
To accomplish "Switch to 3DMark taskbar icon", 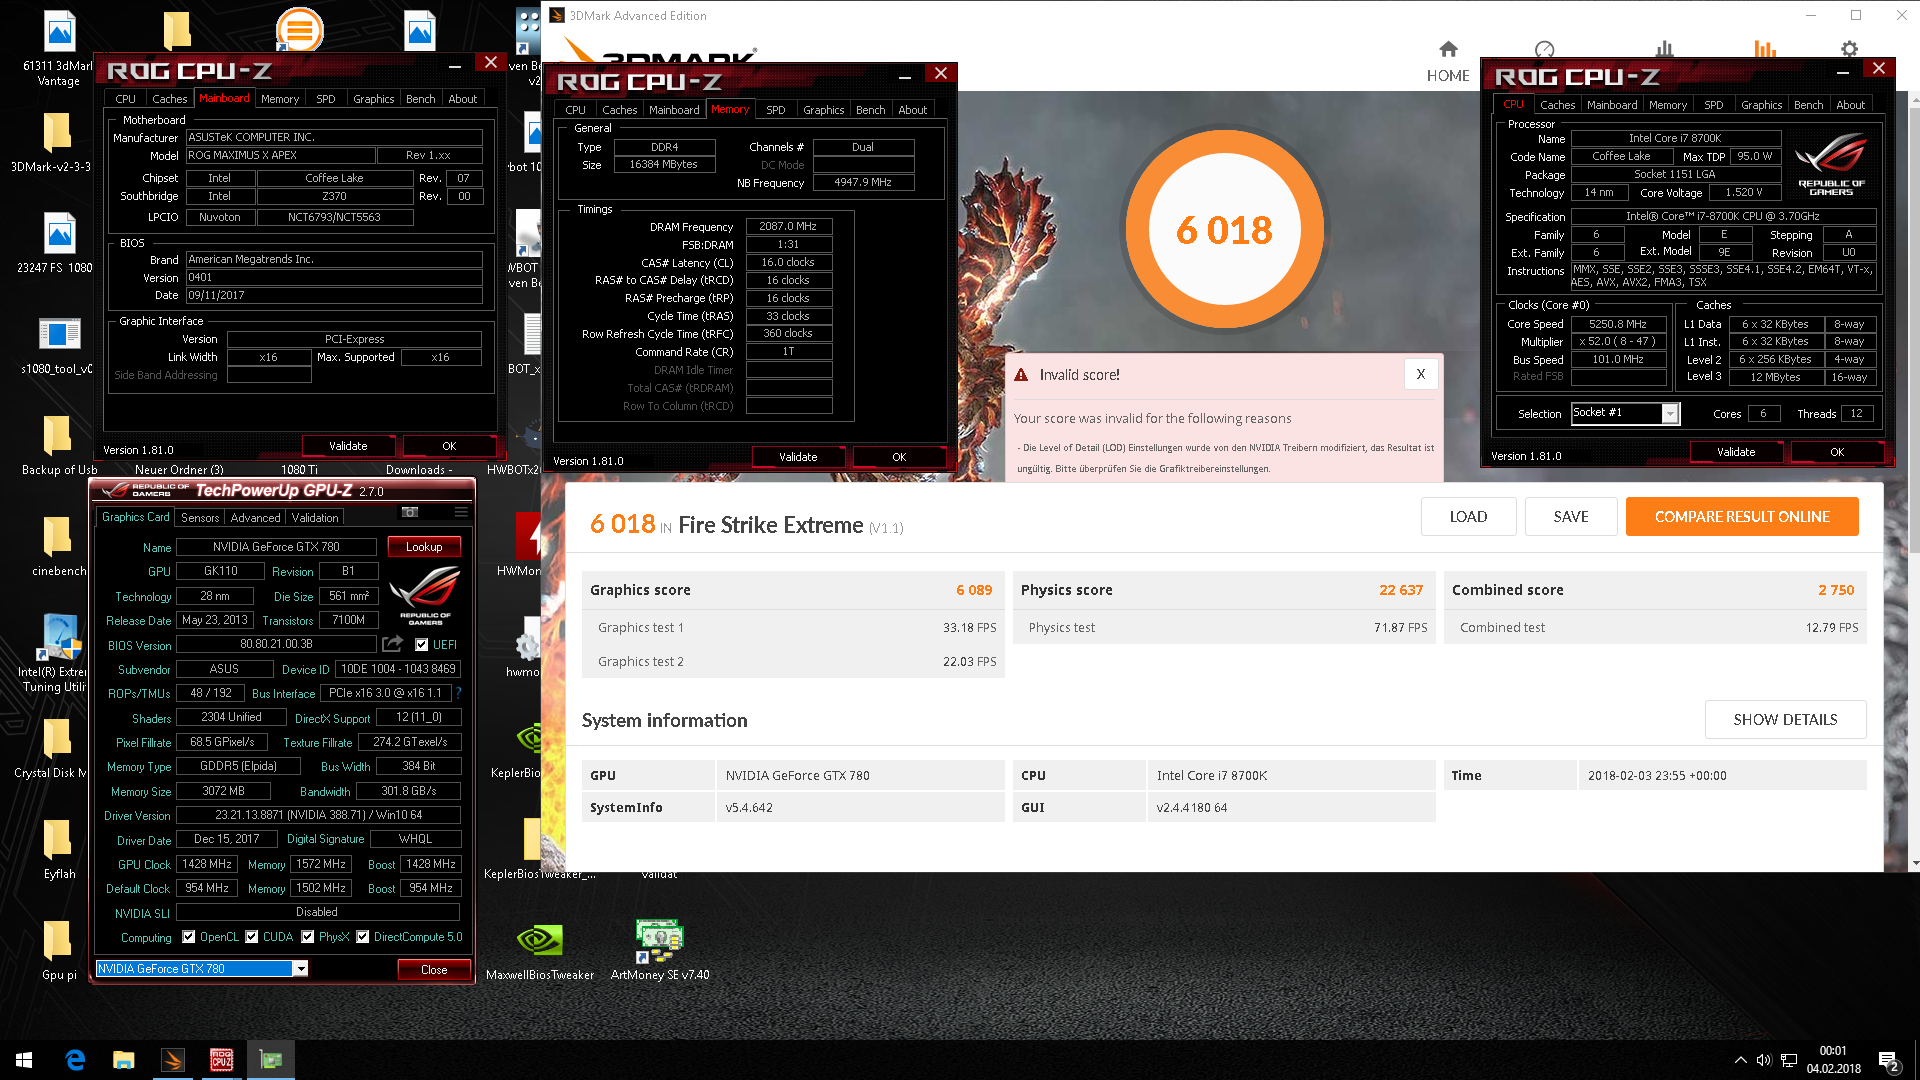I will pyautogui.click(x=173, y=1060).
